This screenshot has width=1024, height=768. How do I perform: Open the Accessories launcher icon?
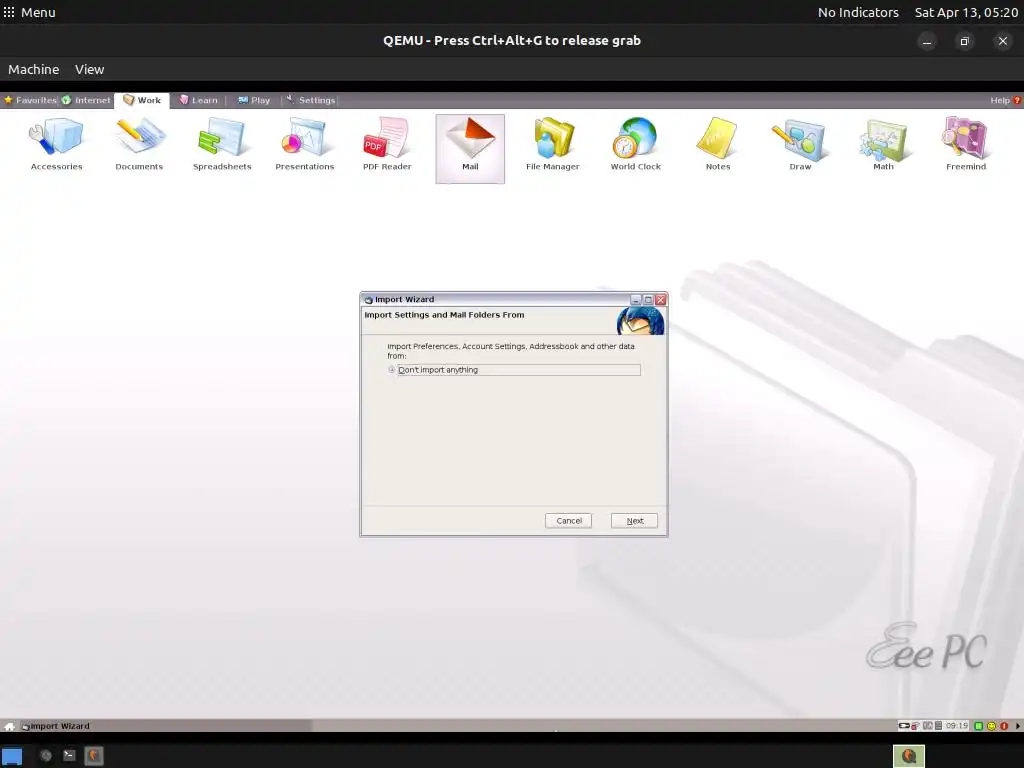click(56, 145)
